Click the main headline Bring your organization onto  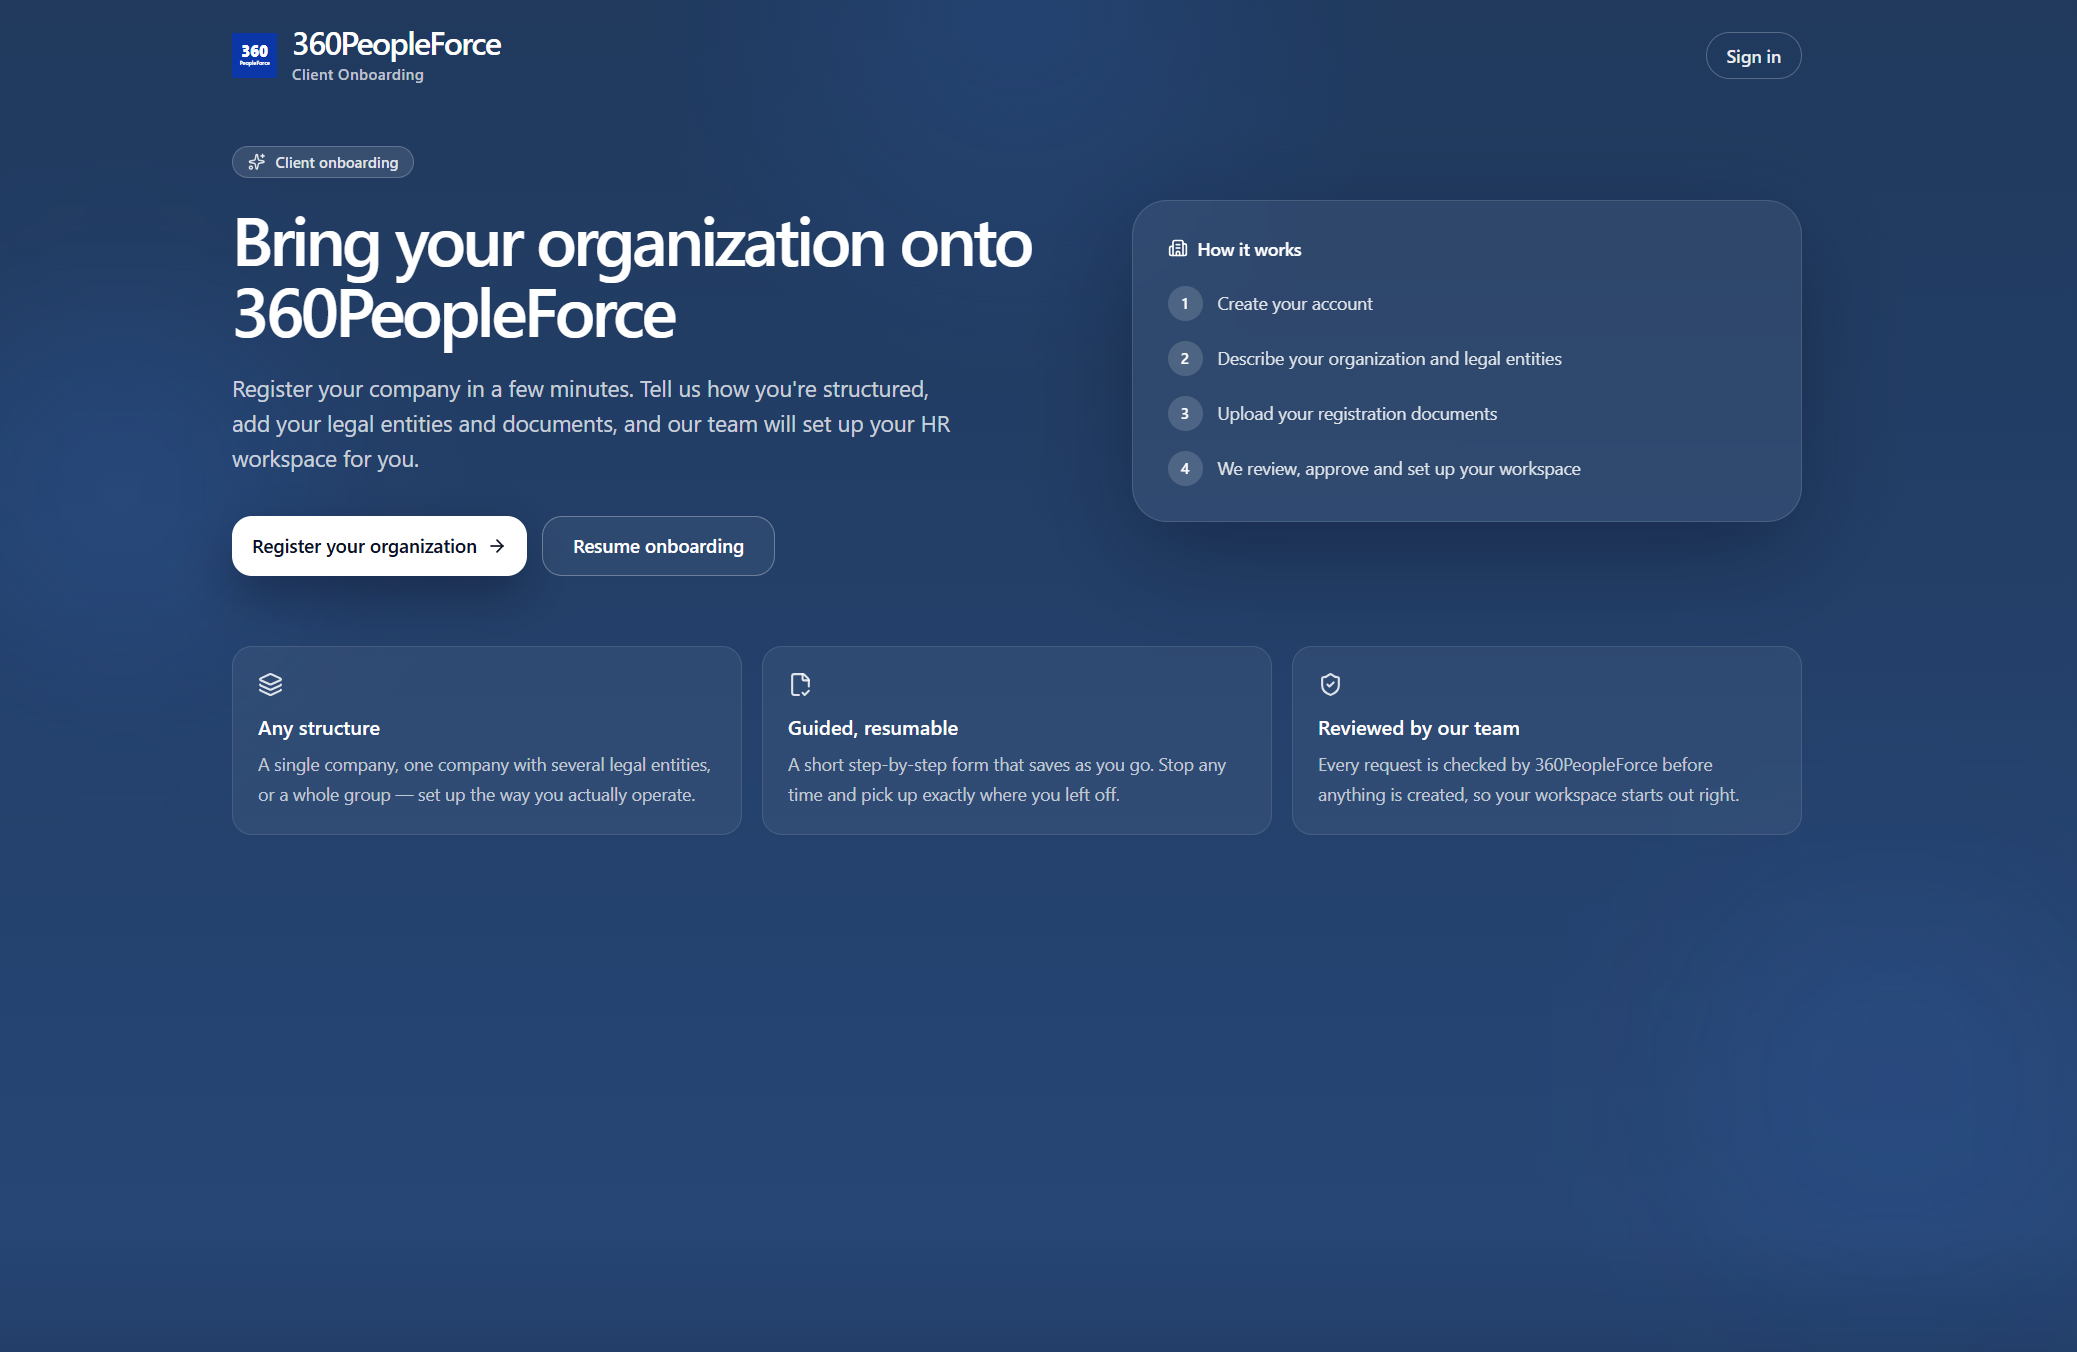(632, 243)
